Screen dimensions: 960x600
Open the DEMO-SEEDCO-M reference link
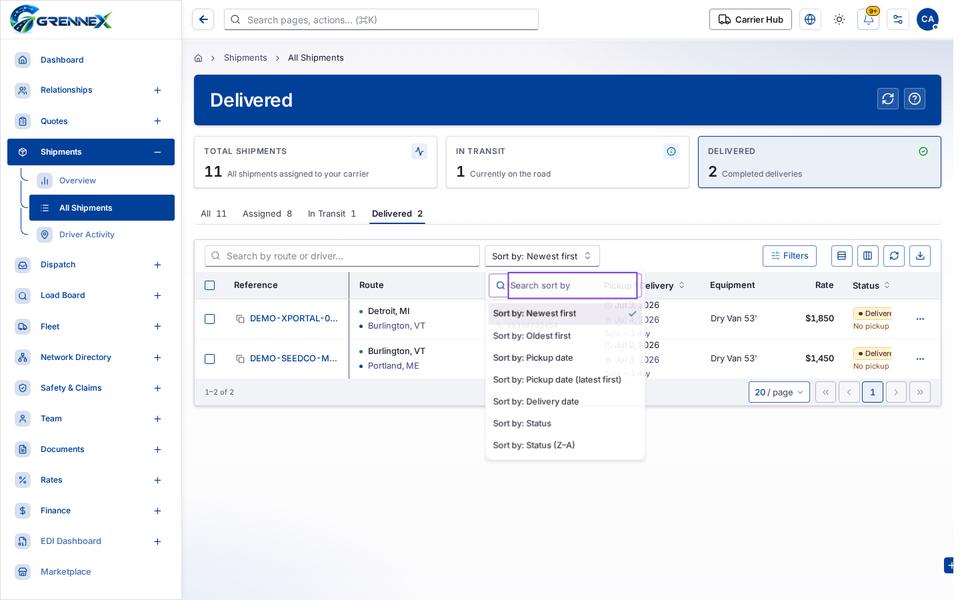pos(293,359)
